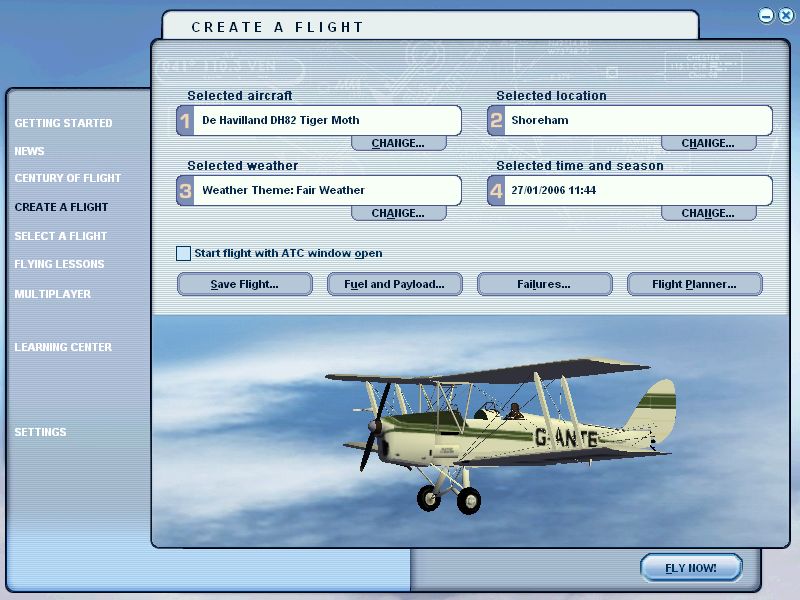
Task: Click the CREATE A FLIGHT title tab
Action: pyautogui.click(x=430, y=26)
